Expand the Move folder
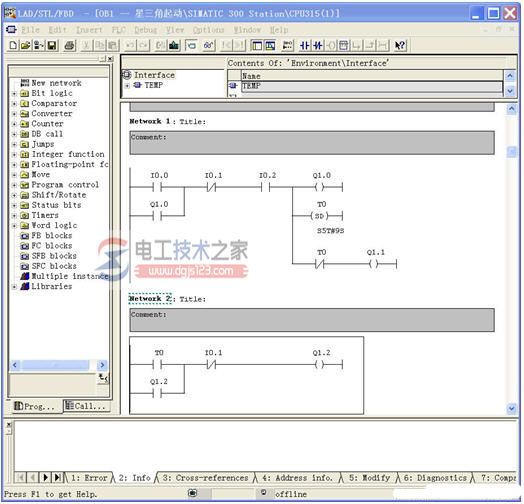524x504 pixels. [x=14, y=175]
